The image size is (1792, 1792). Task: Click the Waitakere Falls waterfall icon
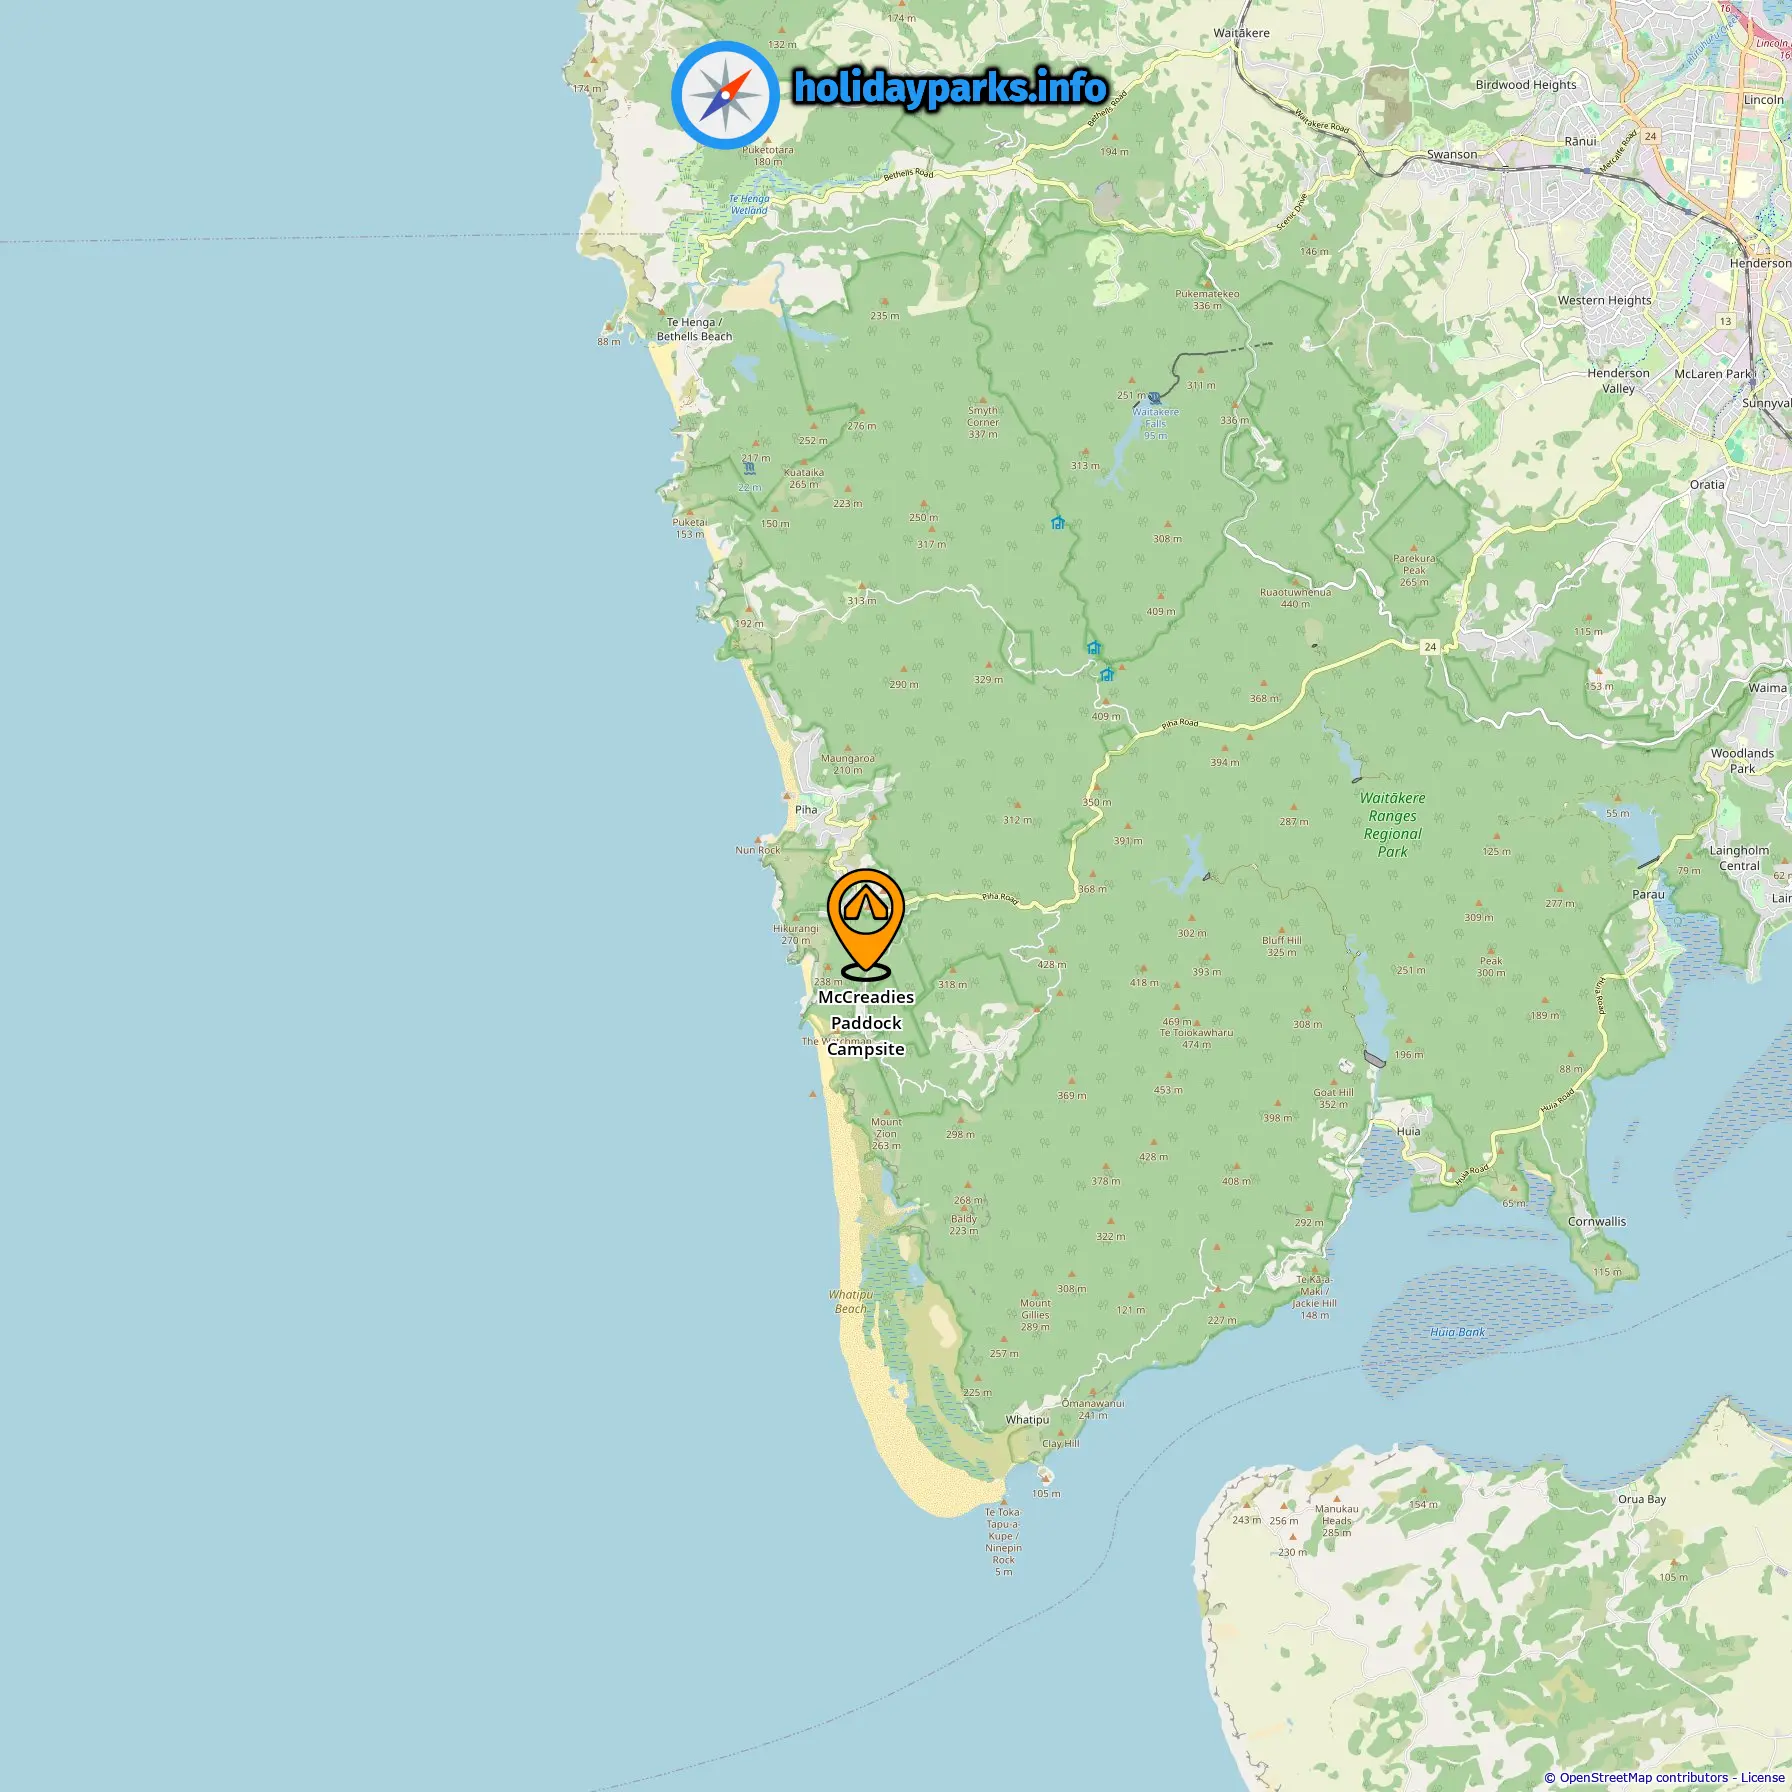1155,398
